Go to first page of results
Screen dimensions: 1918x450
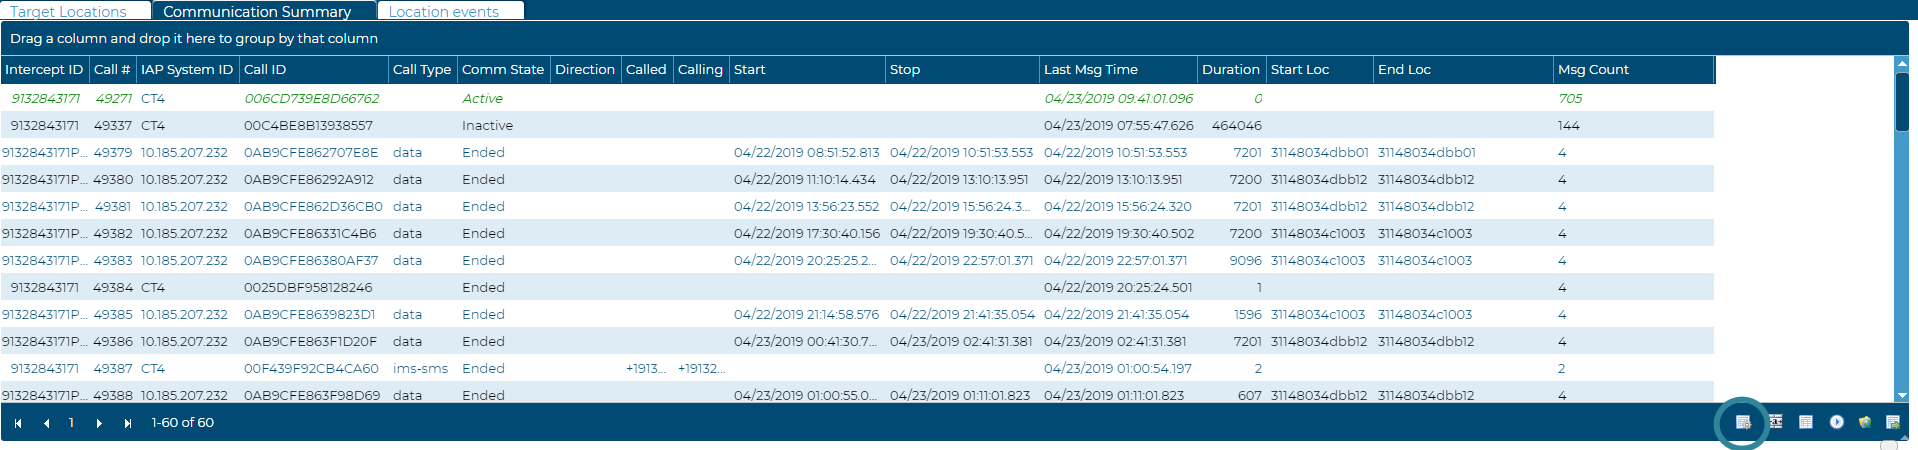[x=18, y=423]
